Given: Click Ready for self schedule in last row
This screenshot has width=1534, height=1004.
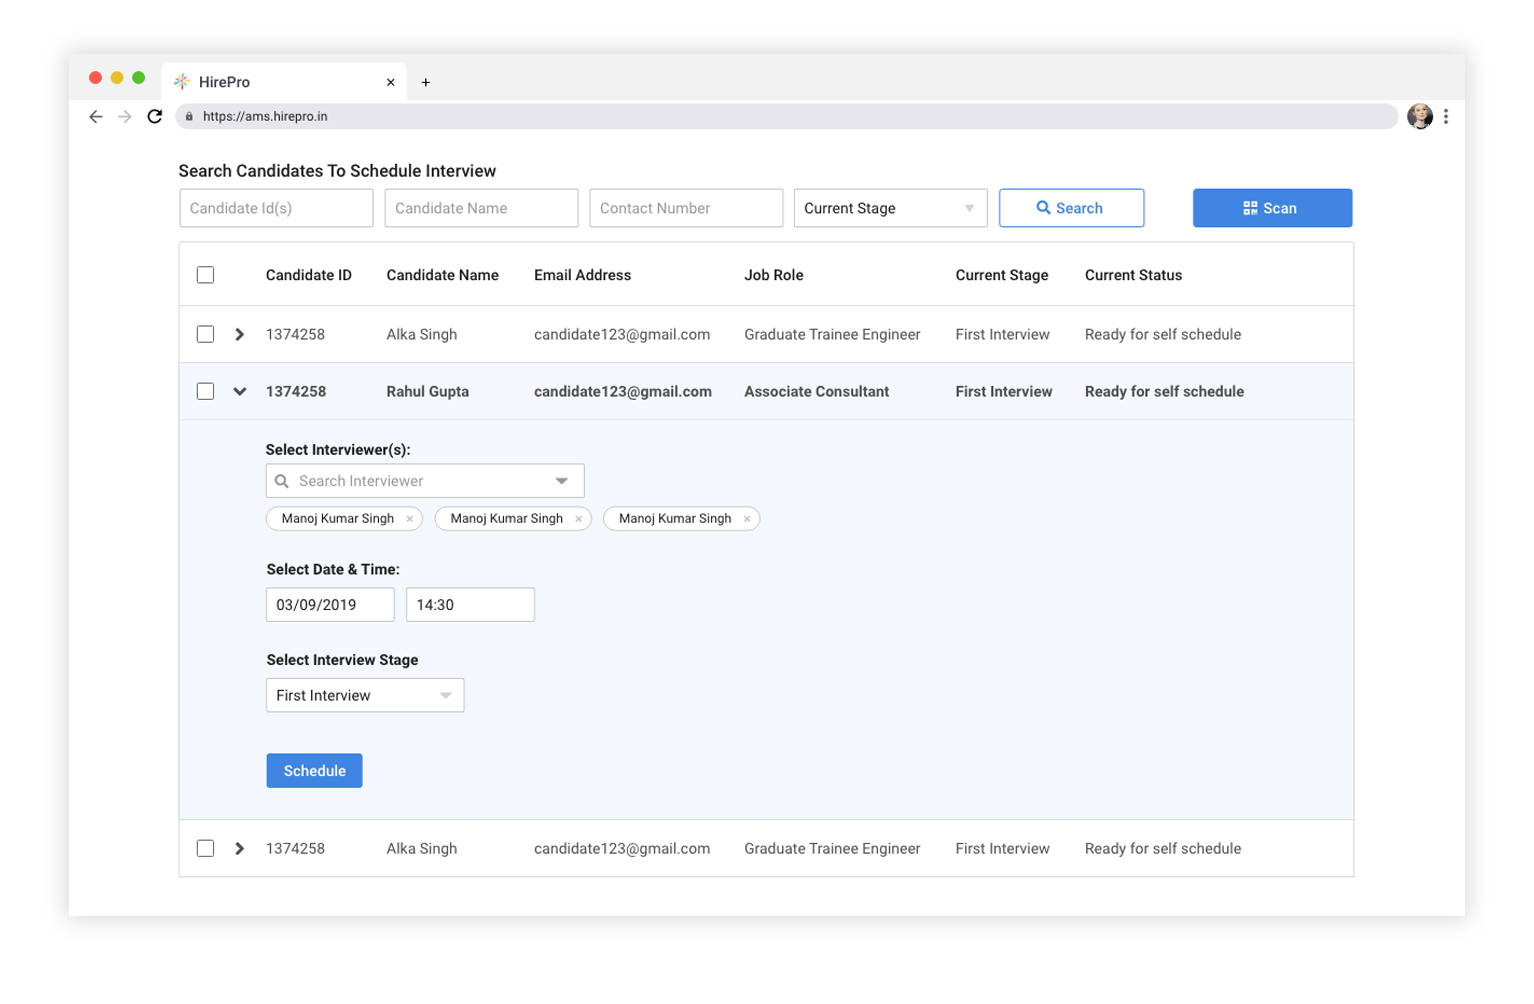Looking at the screenshot, I should pyautogui.click(x=1163, y=849).
